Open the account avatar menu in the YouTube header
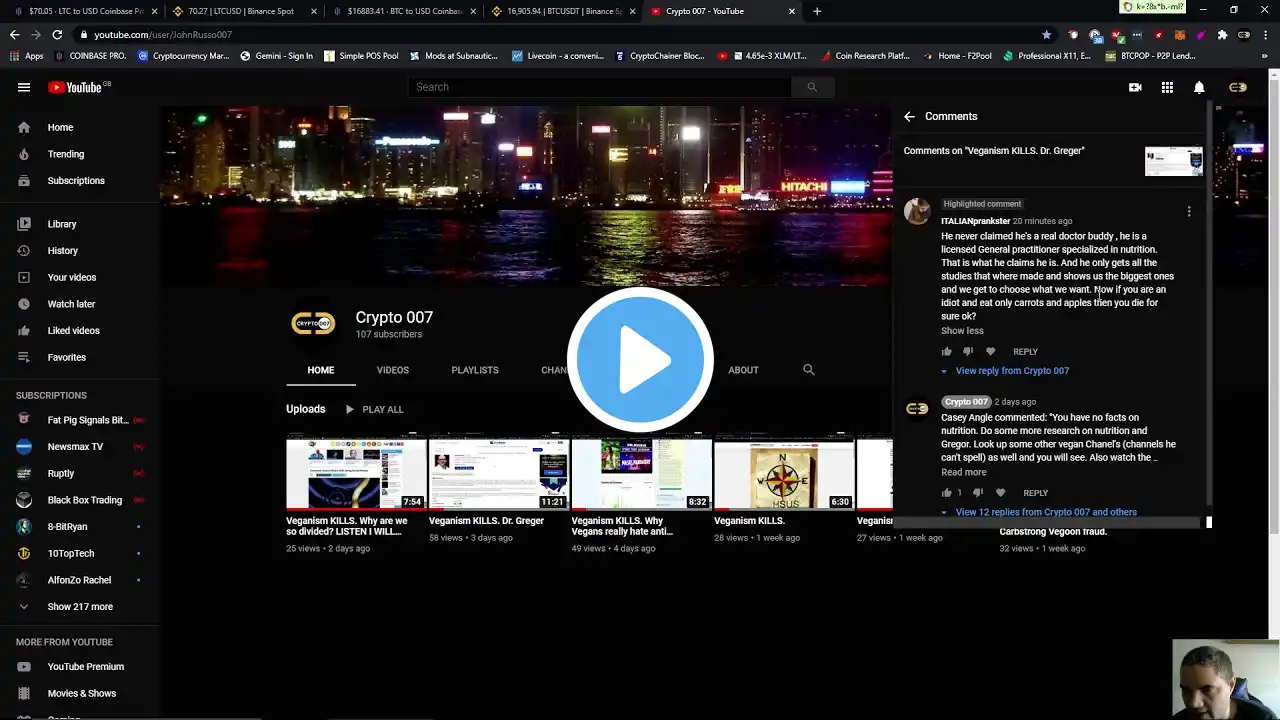 click(1238, 88)
